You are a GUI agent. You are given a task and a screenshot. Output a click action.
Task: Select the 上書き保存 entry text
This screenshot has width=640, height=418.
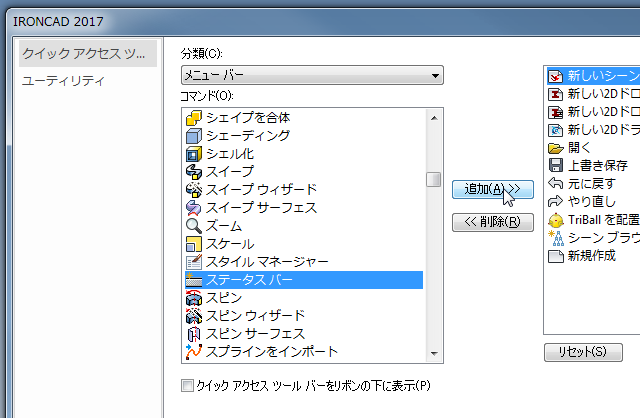click(x=598, y=165)
